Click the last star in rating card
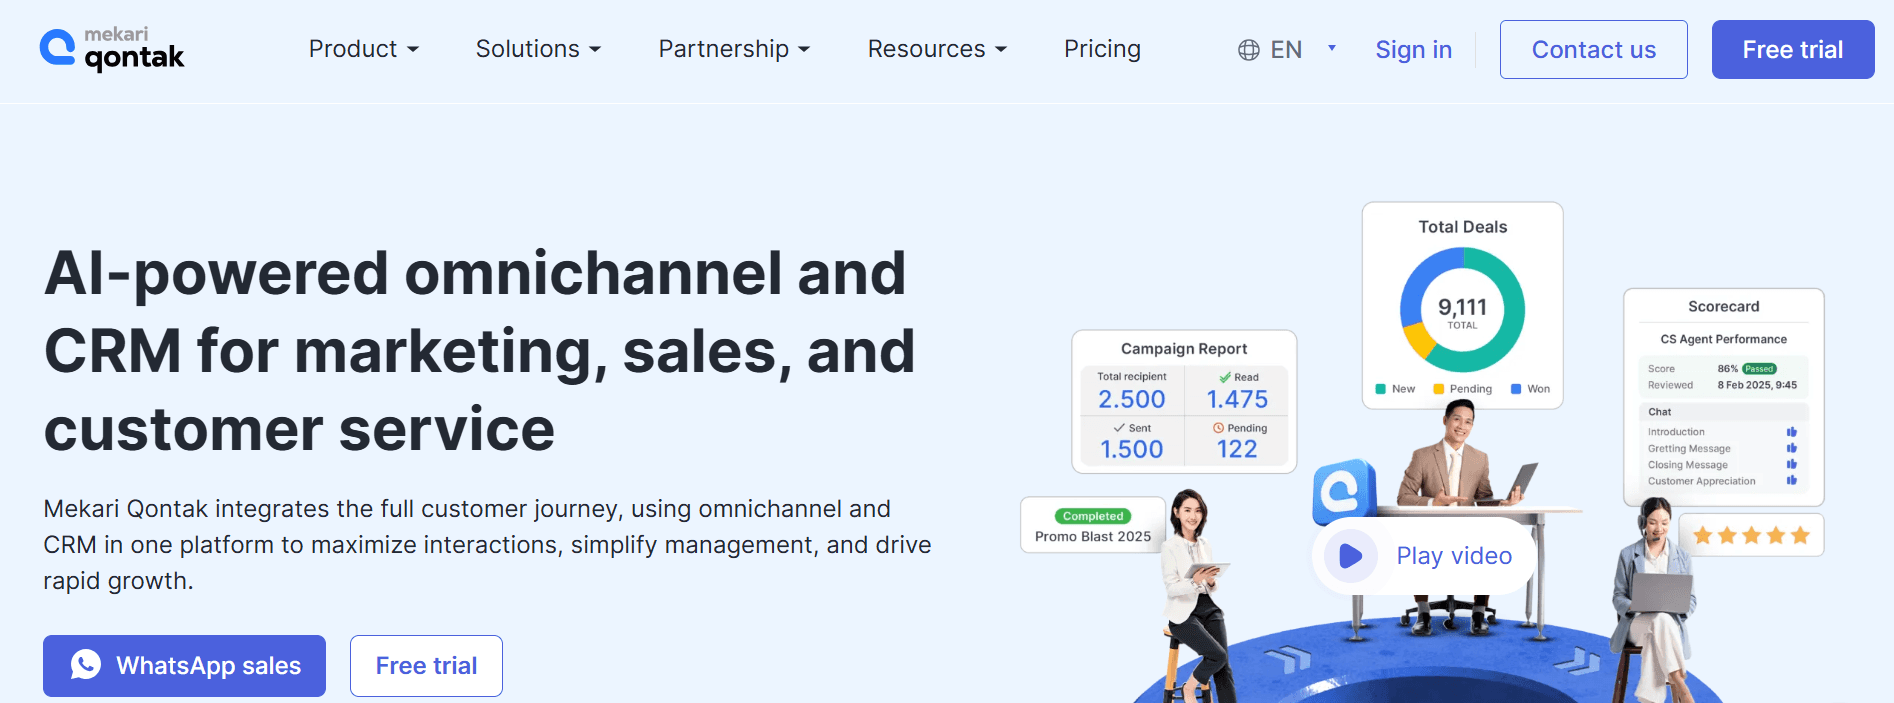 click(1800, 535)
